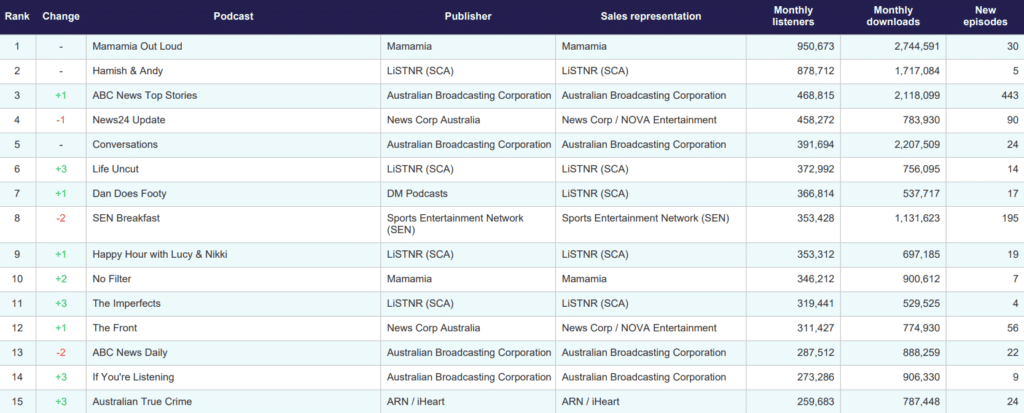This screenshot has width=1024, height=413.
Task: Select the Hamish & Andy podcast name
Action: tap(127, 71)
